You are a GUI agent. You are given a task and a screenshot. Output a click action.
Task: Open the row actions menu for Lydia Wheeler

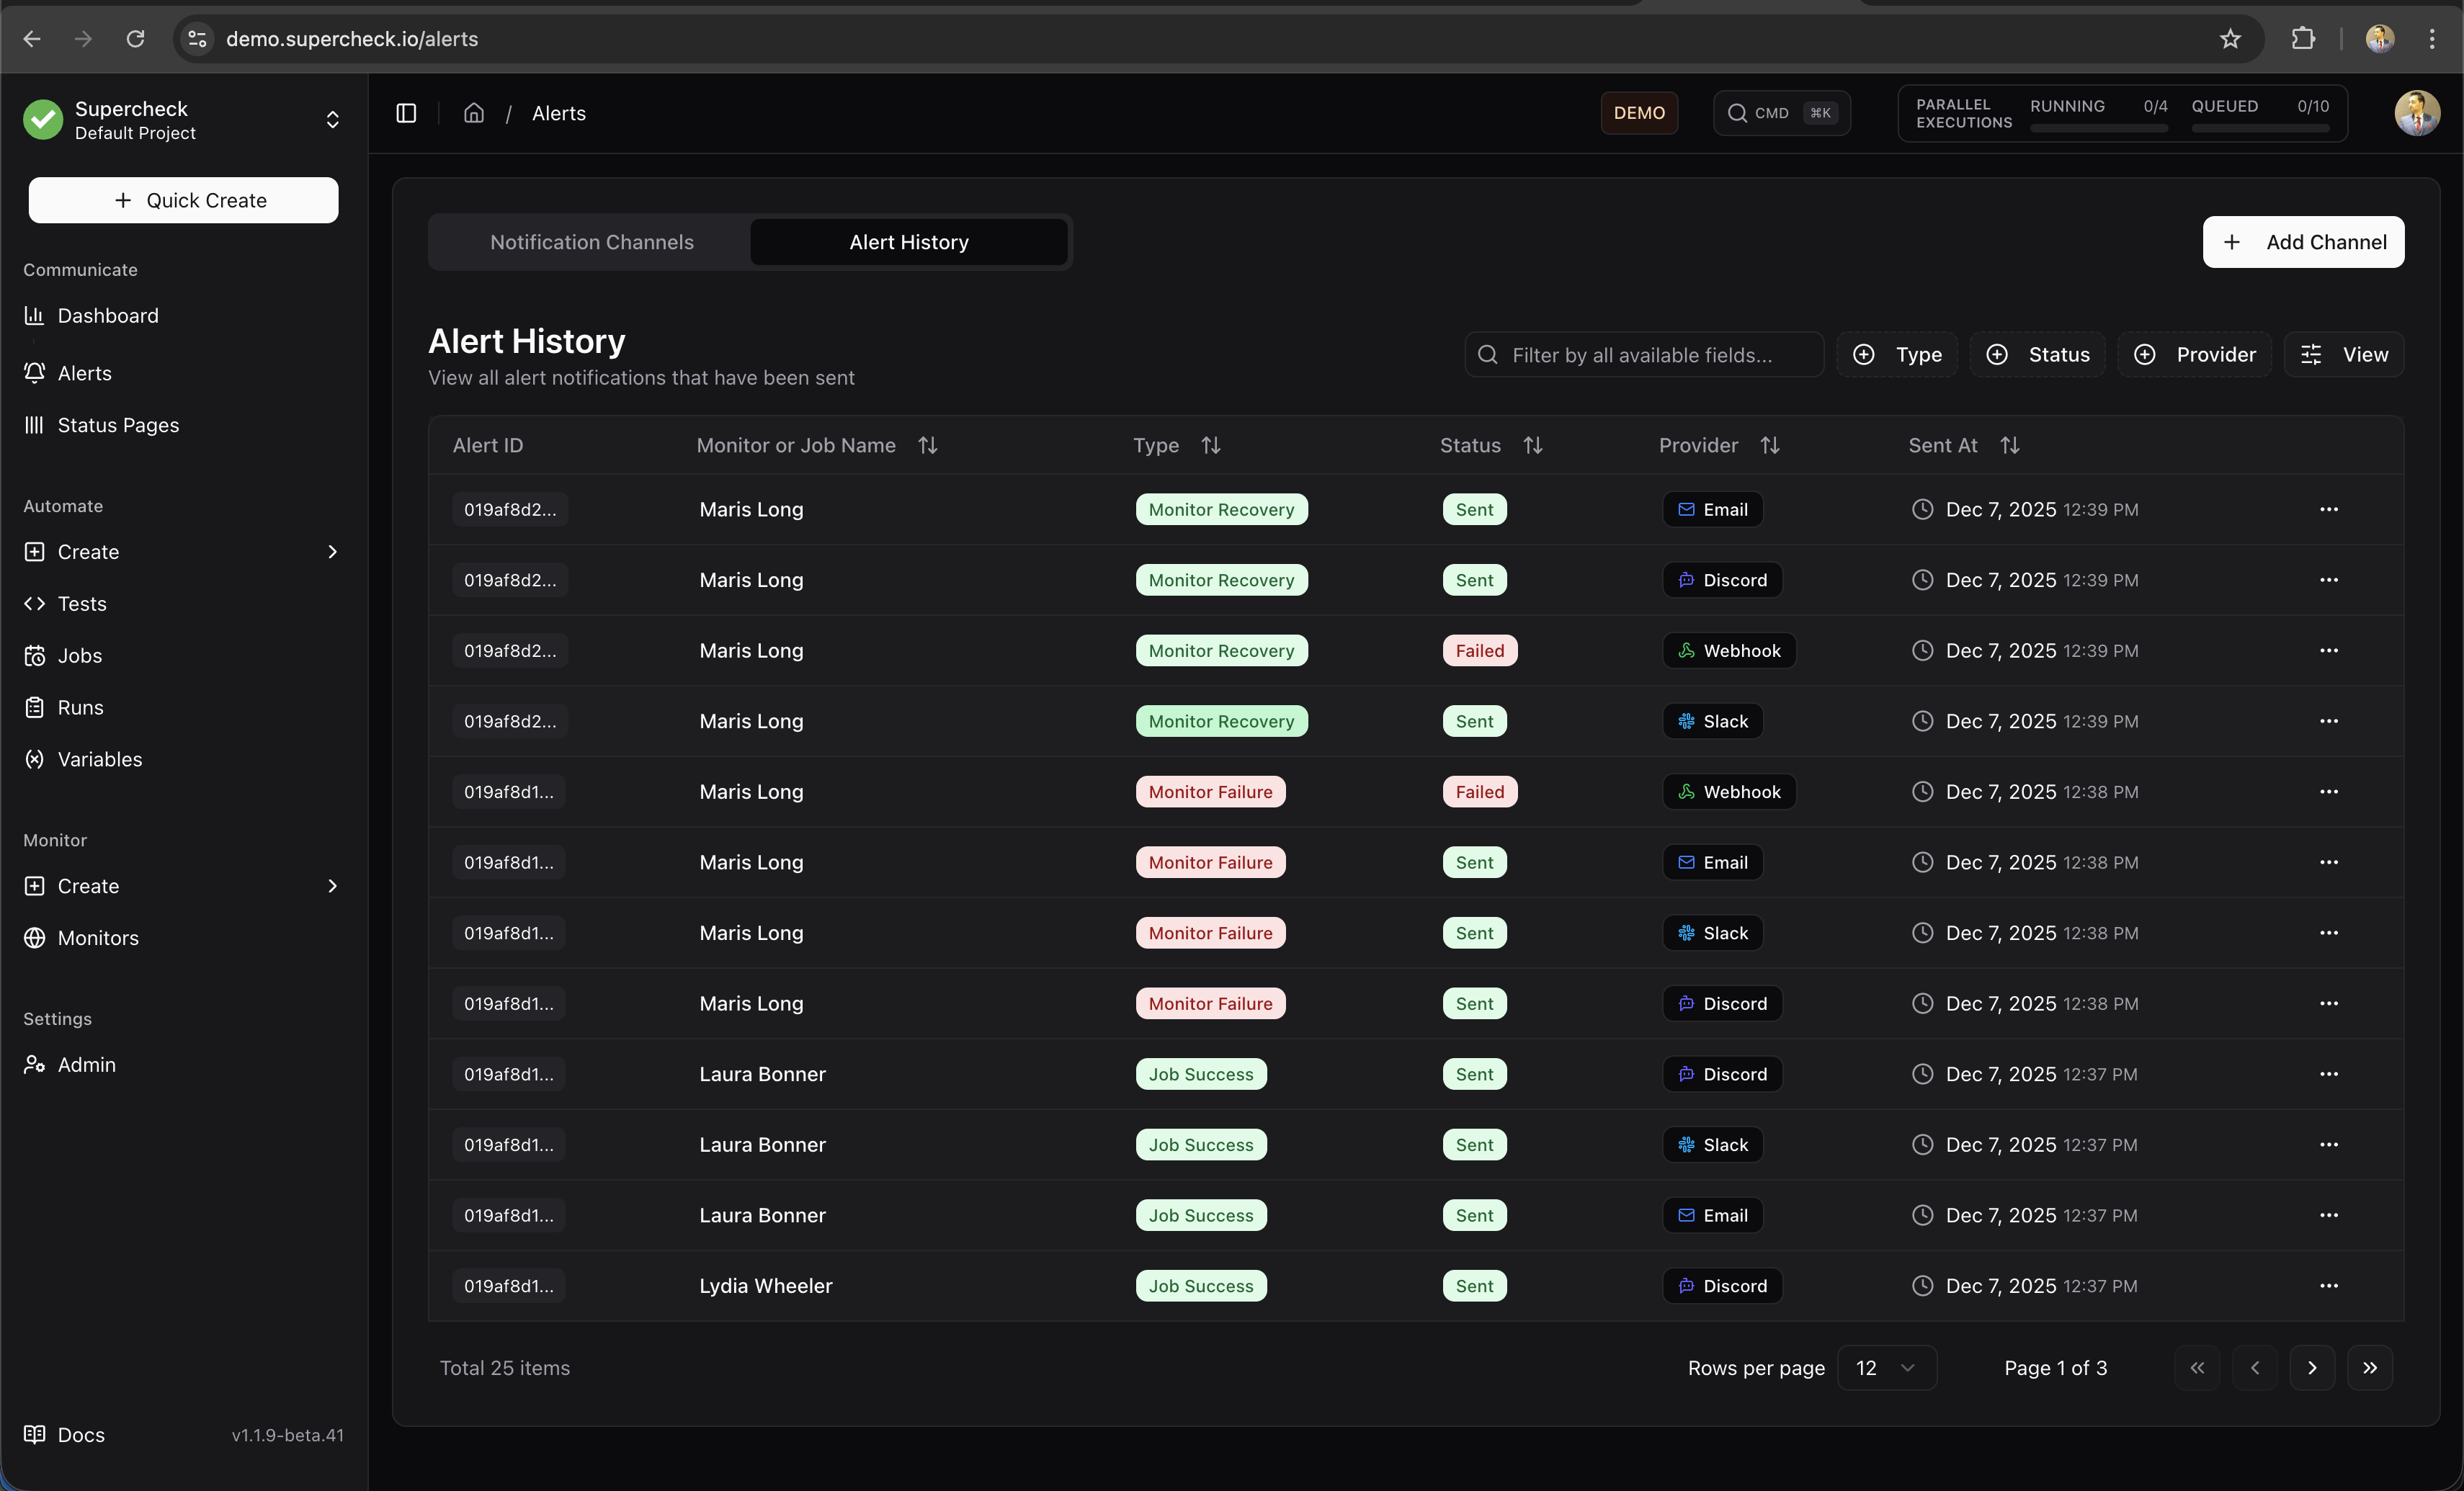pos(2329,1285)
